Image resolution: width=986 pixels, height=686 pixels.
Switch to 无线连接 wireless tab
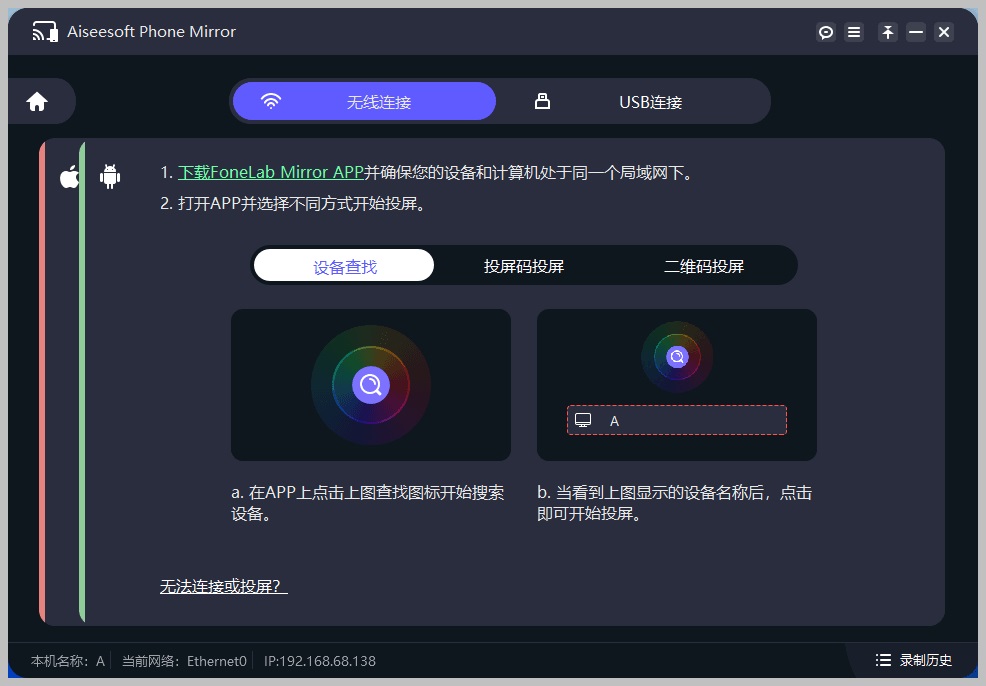tap(364, 101)
